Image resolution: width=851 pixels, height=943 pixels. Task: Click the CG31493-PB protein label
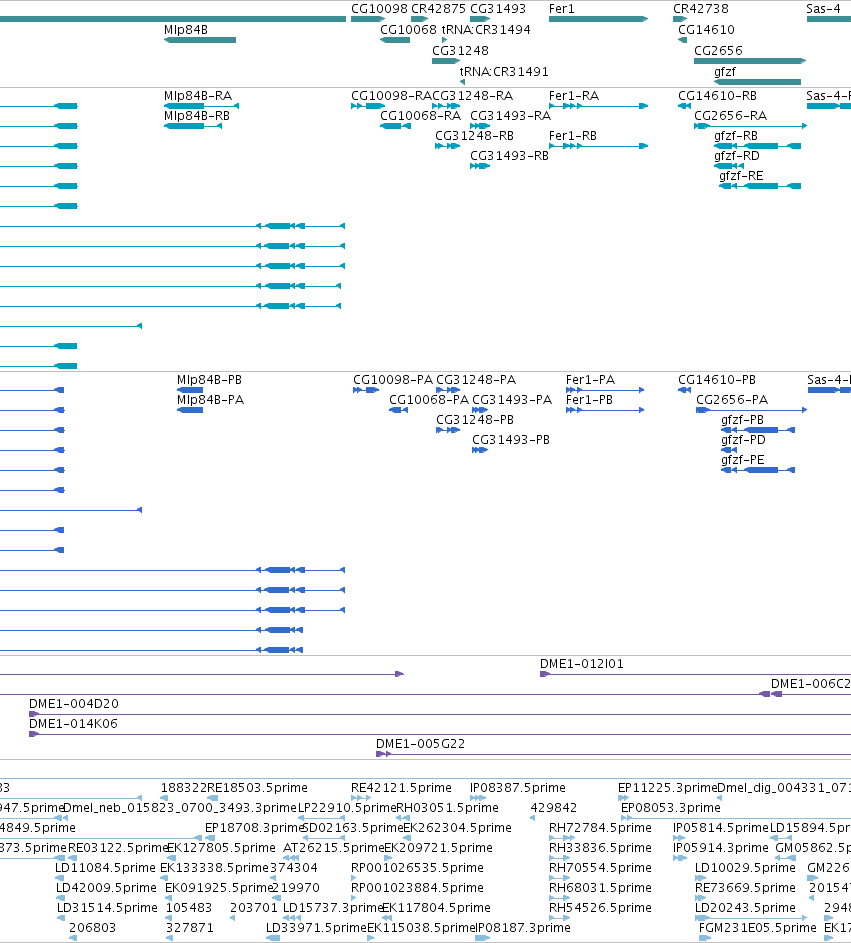pyautogui.click(x=511, y=439)
